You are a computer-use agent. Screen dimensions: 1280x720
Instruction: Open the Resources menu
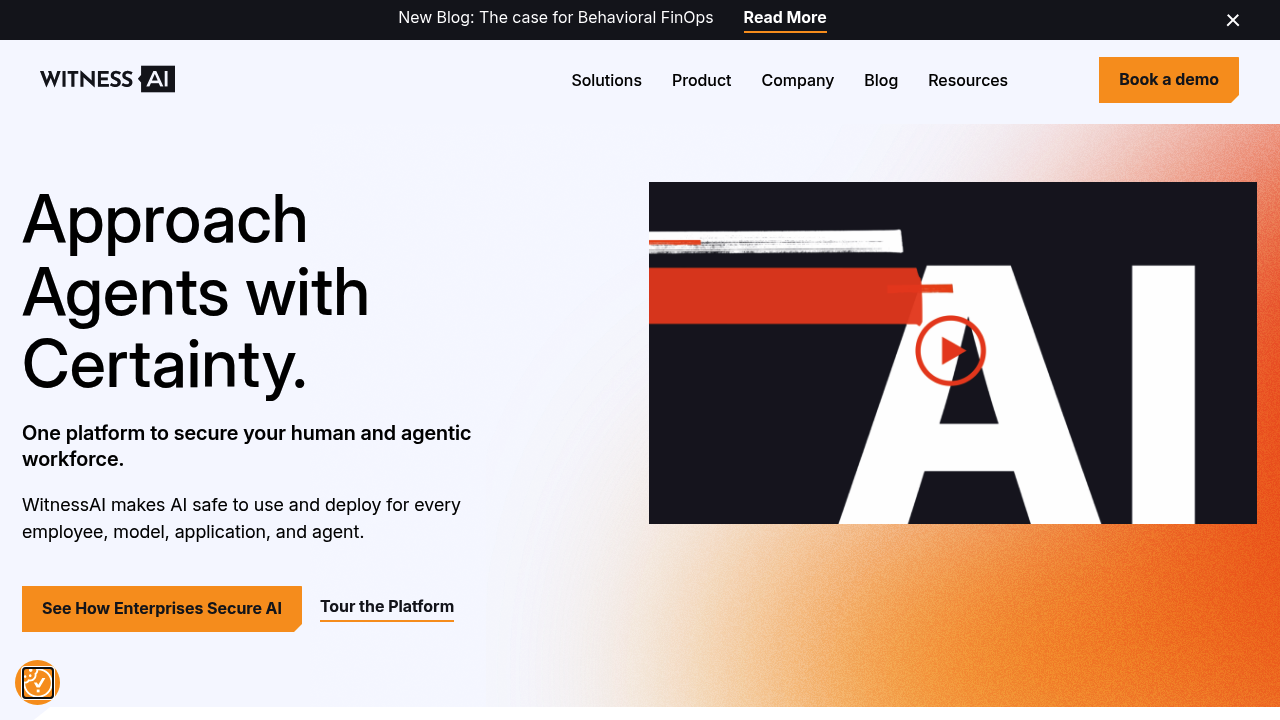pyautogui.click(x=968, y=80)
